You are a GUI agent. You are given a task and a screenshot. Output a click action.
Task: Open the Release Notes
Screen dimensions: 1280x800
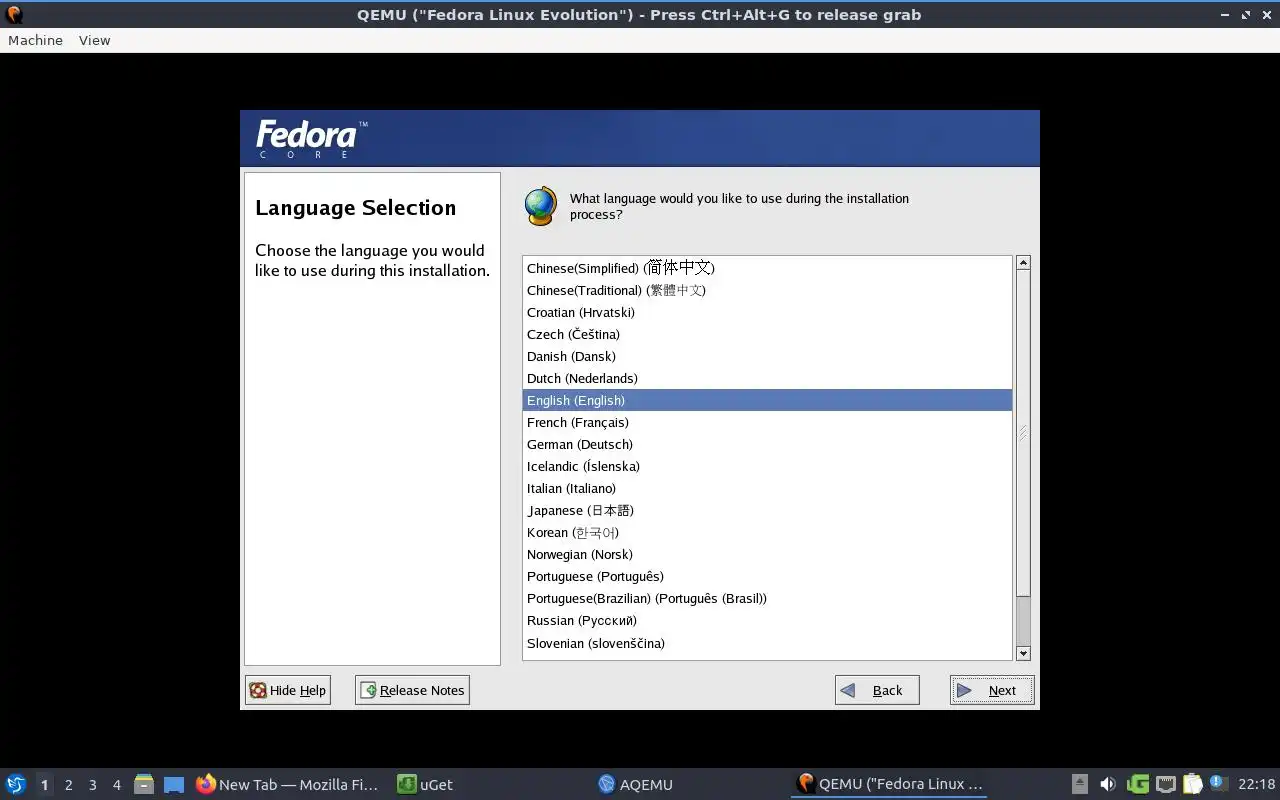tap(412, 690)
